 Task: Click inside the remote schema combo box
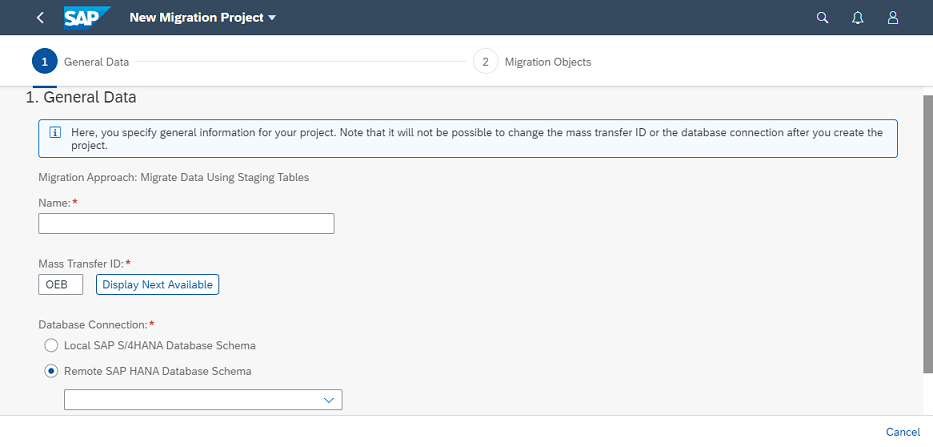(x=203, y=400)
